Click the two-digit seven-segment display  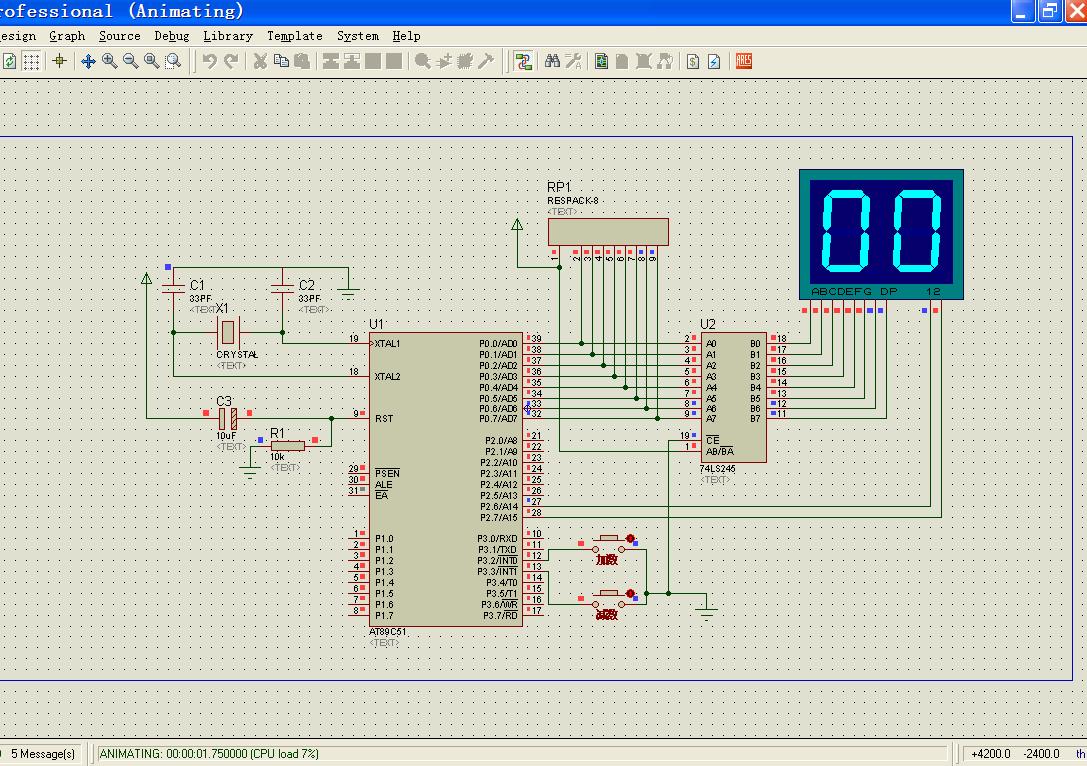tap(881, 234)
